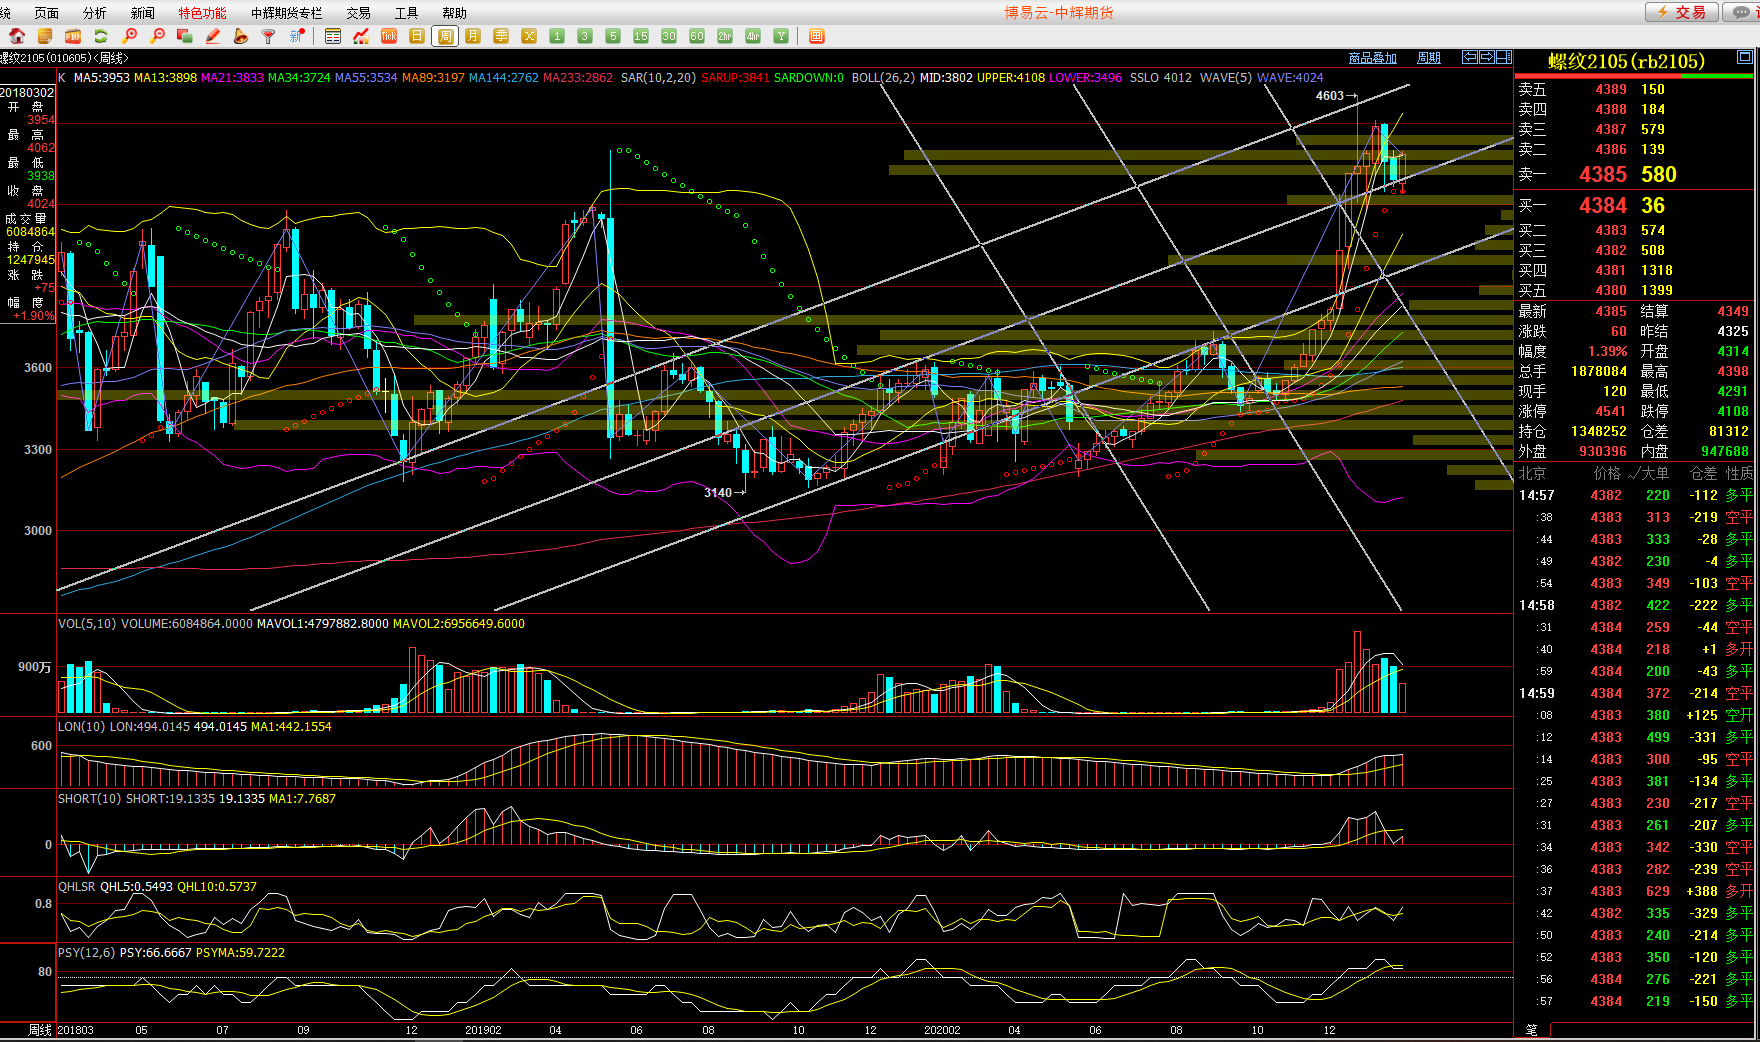The width and height of the screenshot is (1760, 1042).
Task: Open the F10 fundamentals info icon
Action: pyautogui.click(x=73, y=36)
